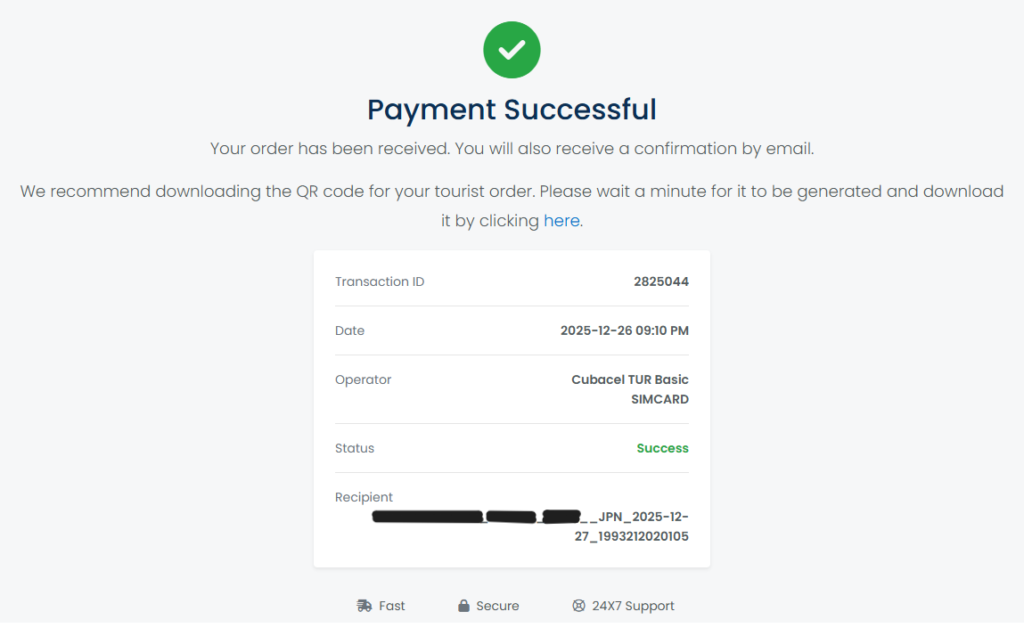Click the Transaction ID label

[380, 282]
